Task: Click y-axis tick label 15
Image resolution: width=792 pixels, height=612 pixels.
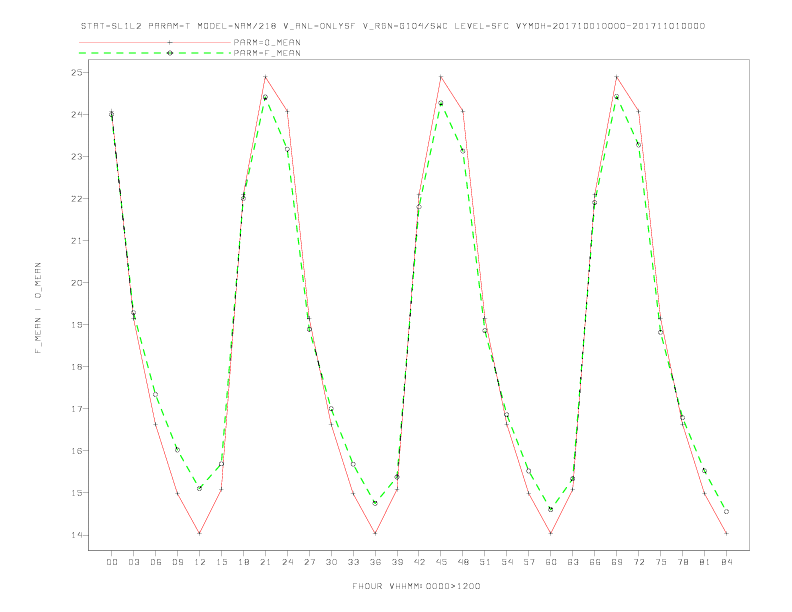Action: [77, 492]
